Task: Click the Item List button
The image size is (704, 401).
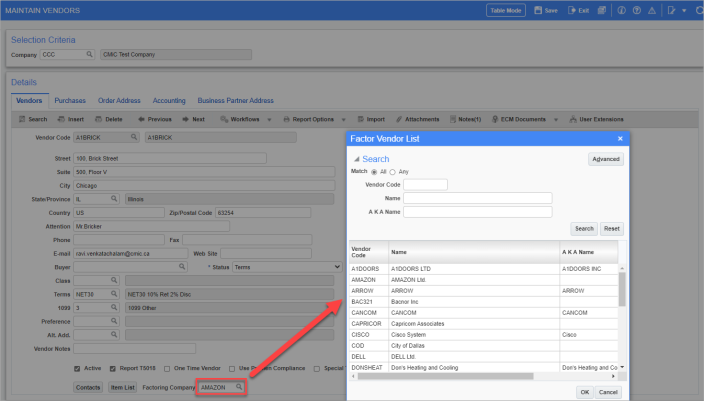Action: click(x=123, y=387)
